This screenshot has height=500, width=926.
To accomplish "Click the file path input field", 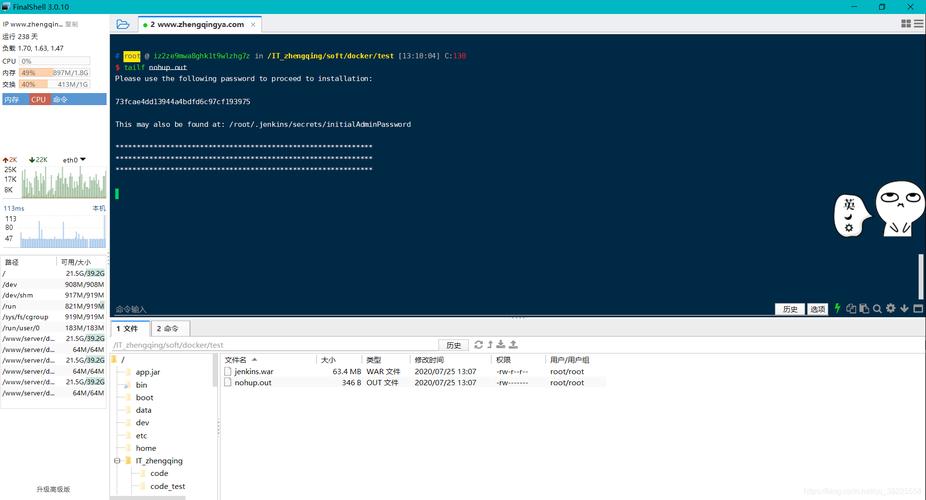I will (275, 345).
